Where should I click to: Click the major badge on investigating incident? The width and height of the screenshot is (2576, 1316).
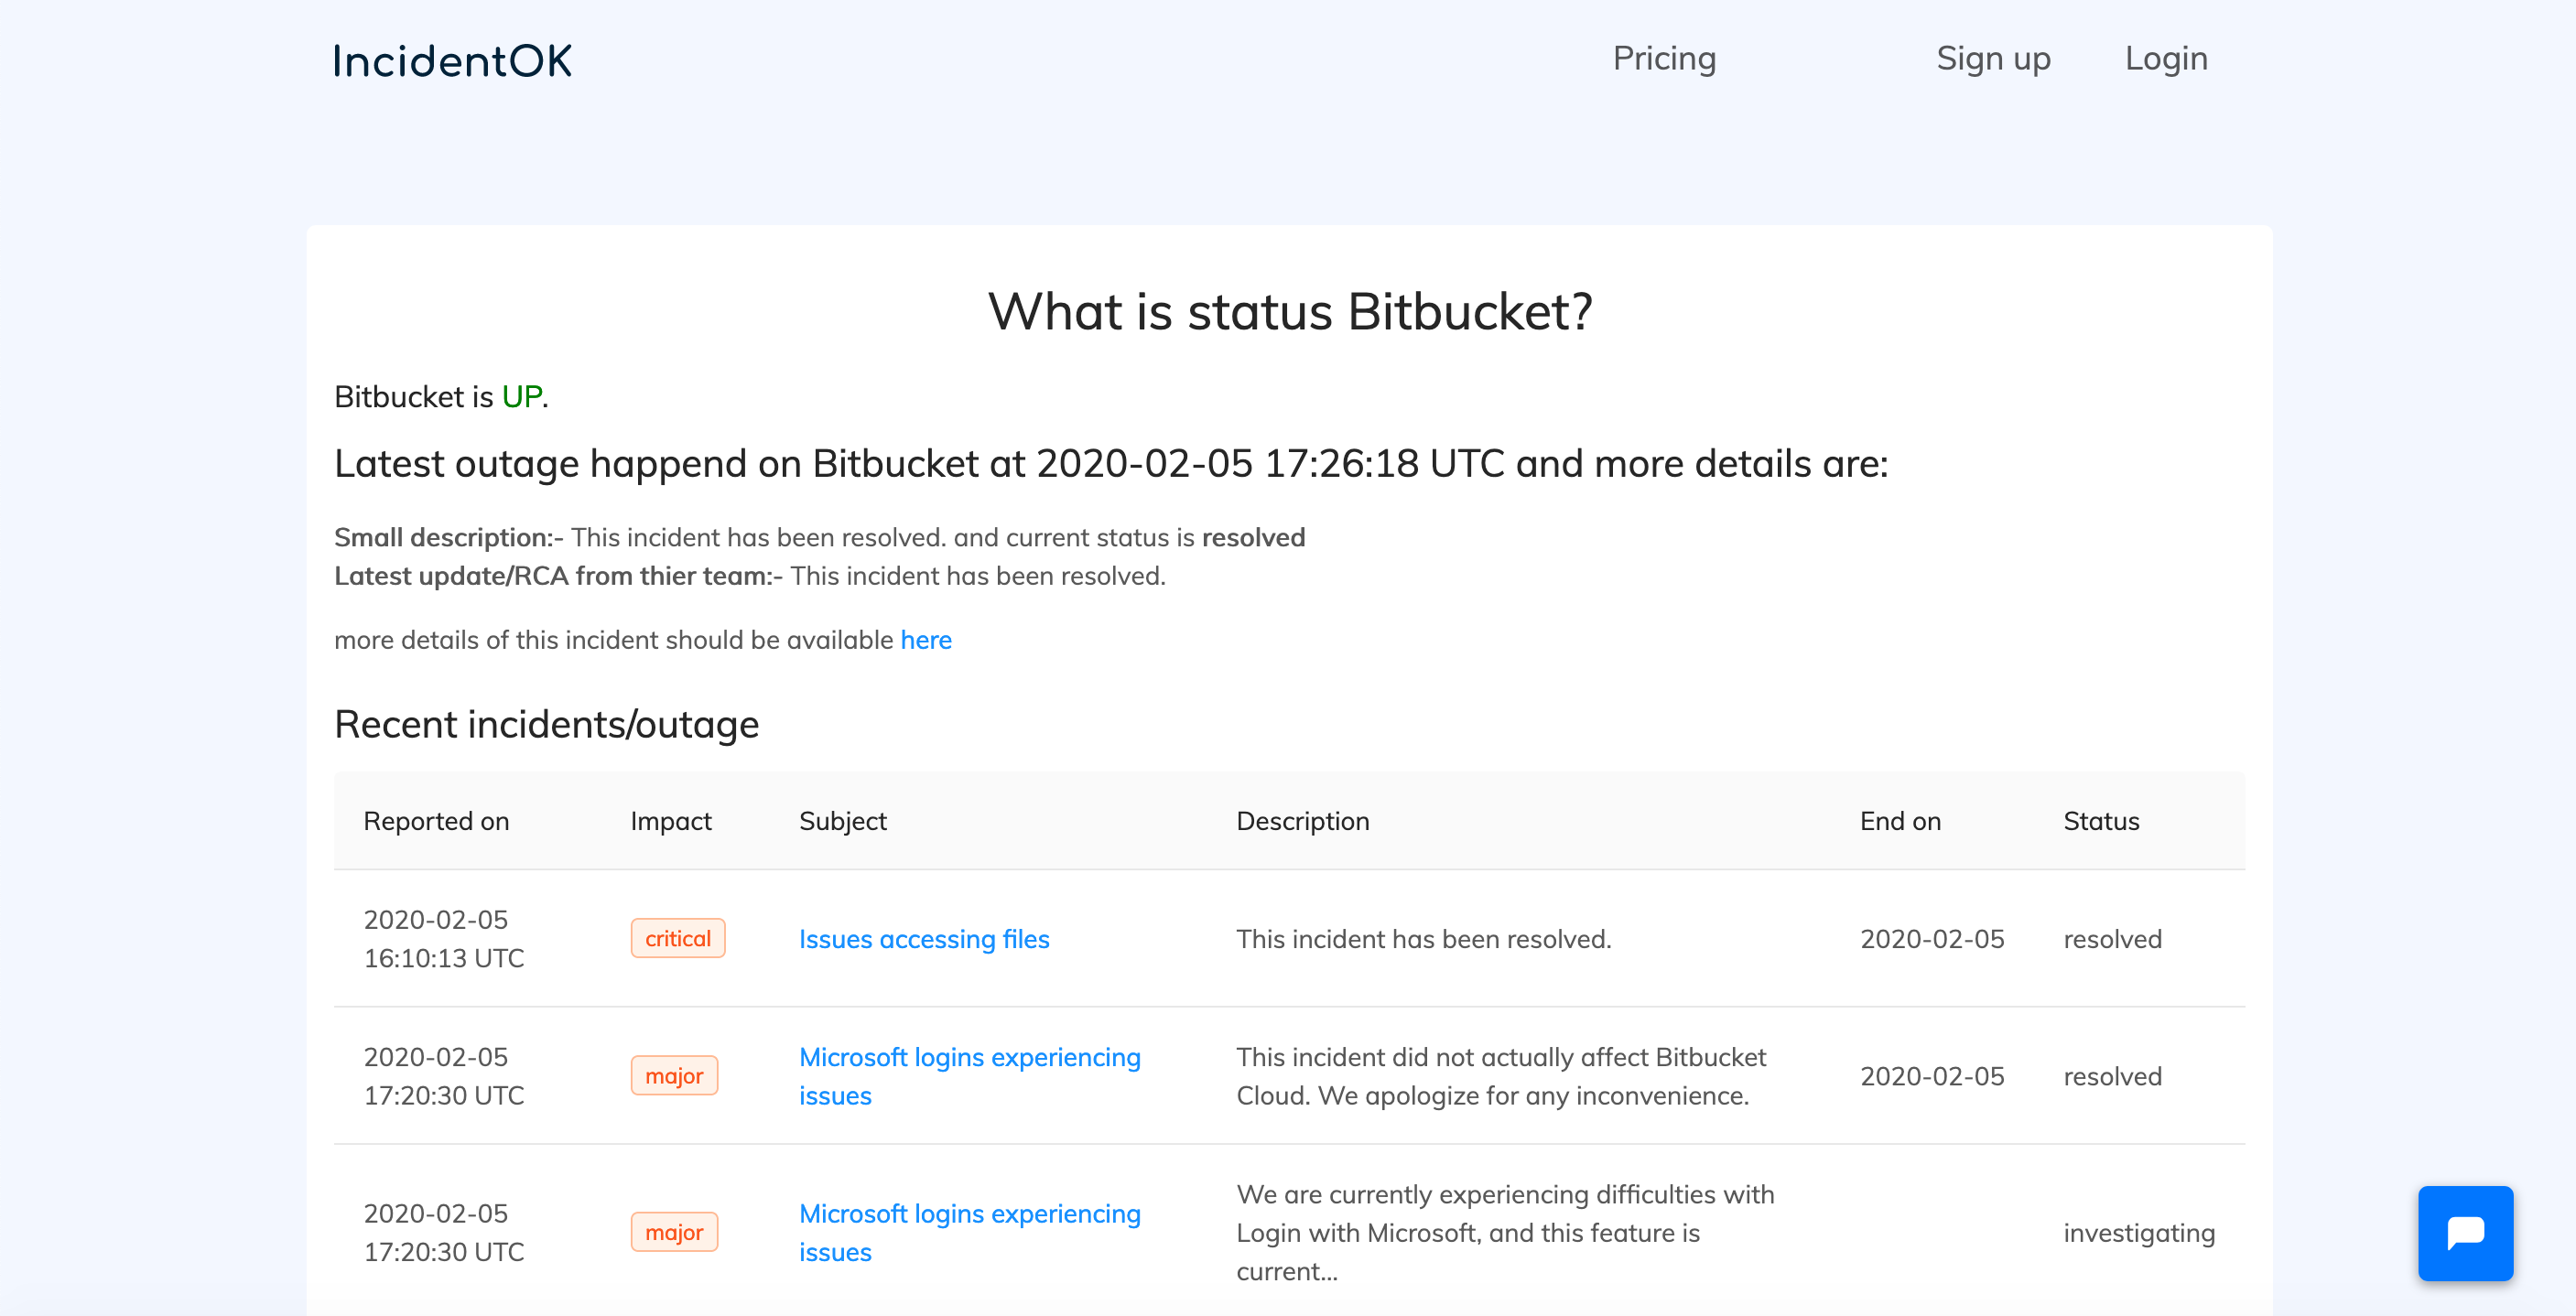point(674,1232)
